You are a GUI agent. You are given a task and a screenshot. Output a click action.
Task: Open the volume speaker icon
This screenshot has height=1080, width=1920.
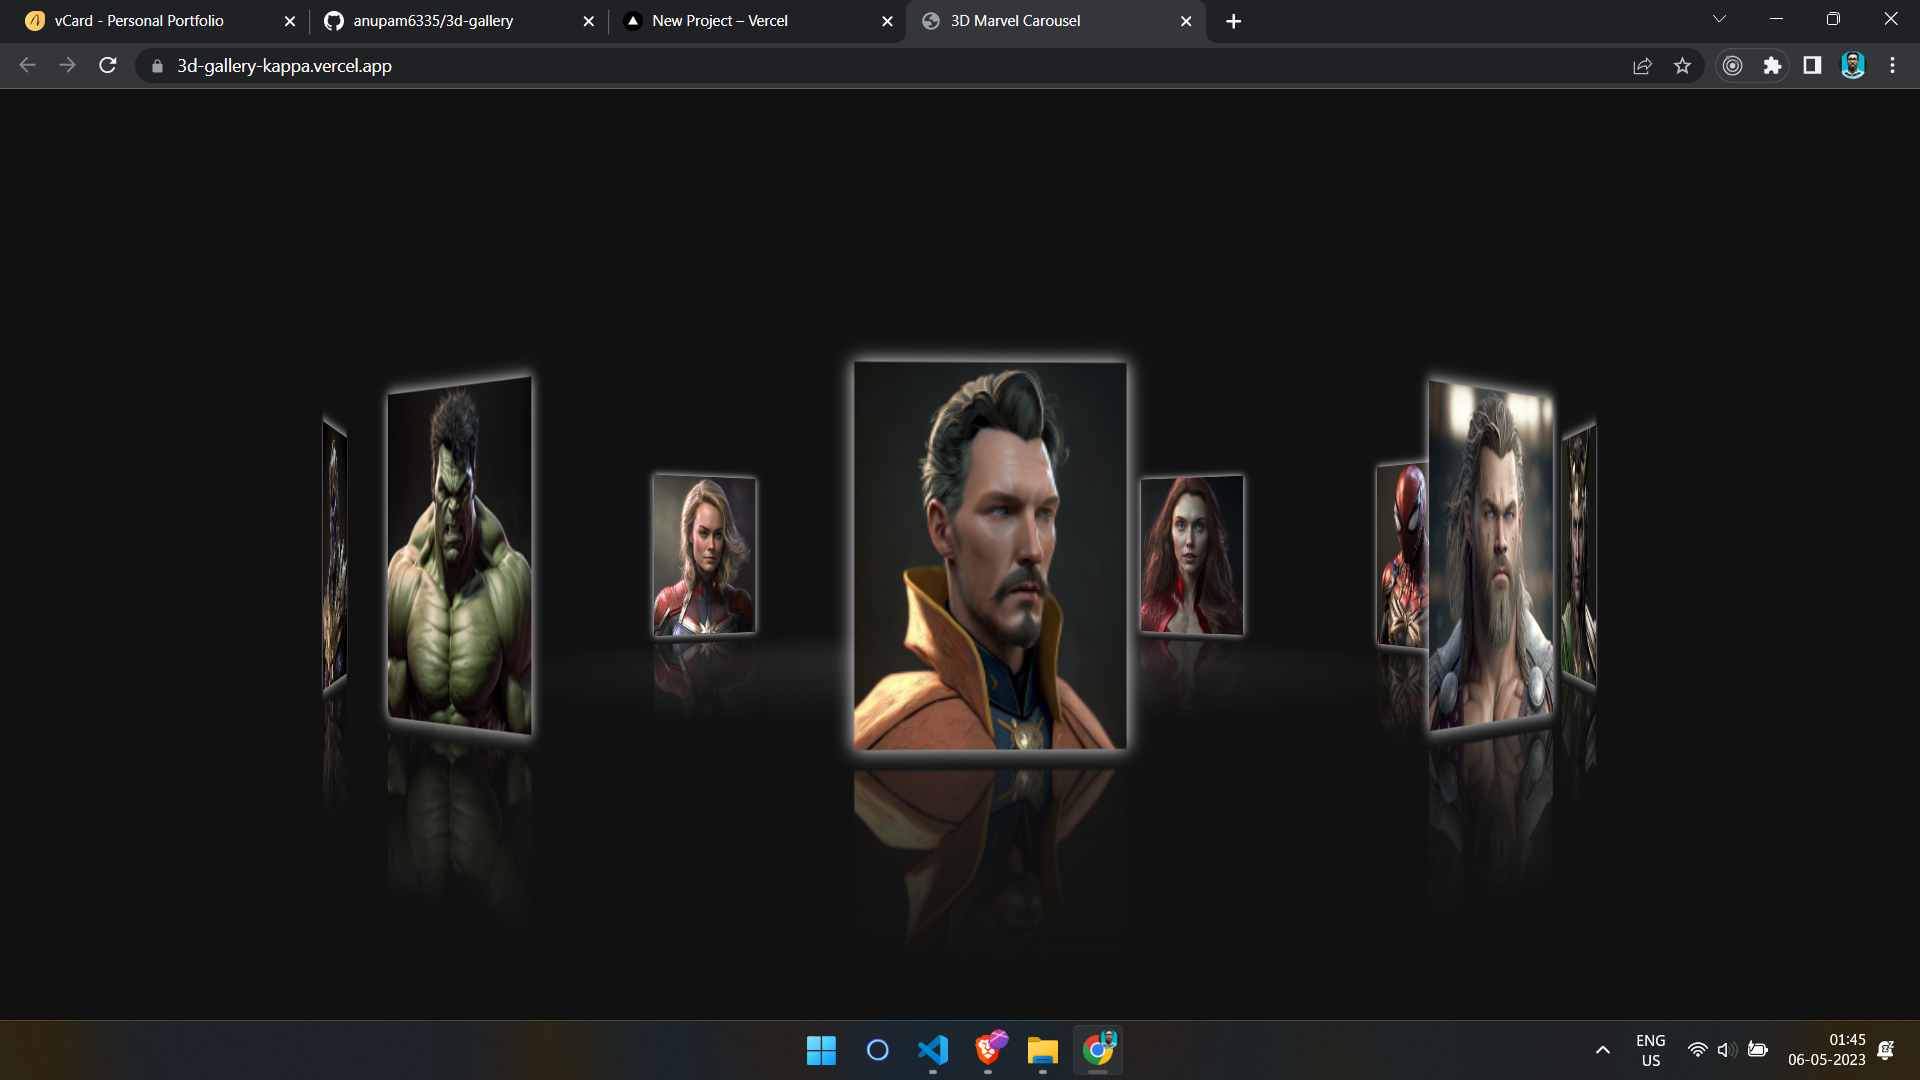[x=1726, y=1050]
